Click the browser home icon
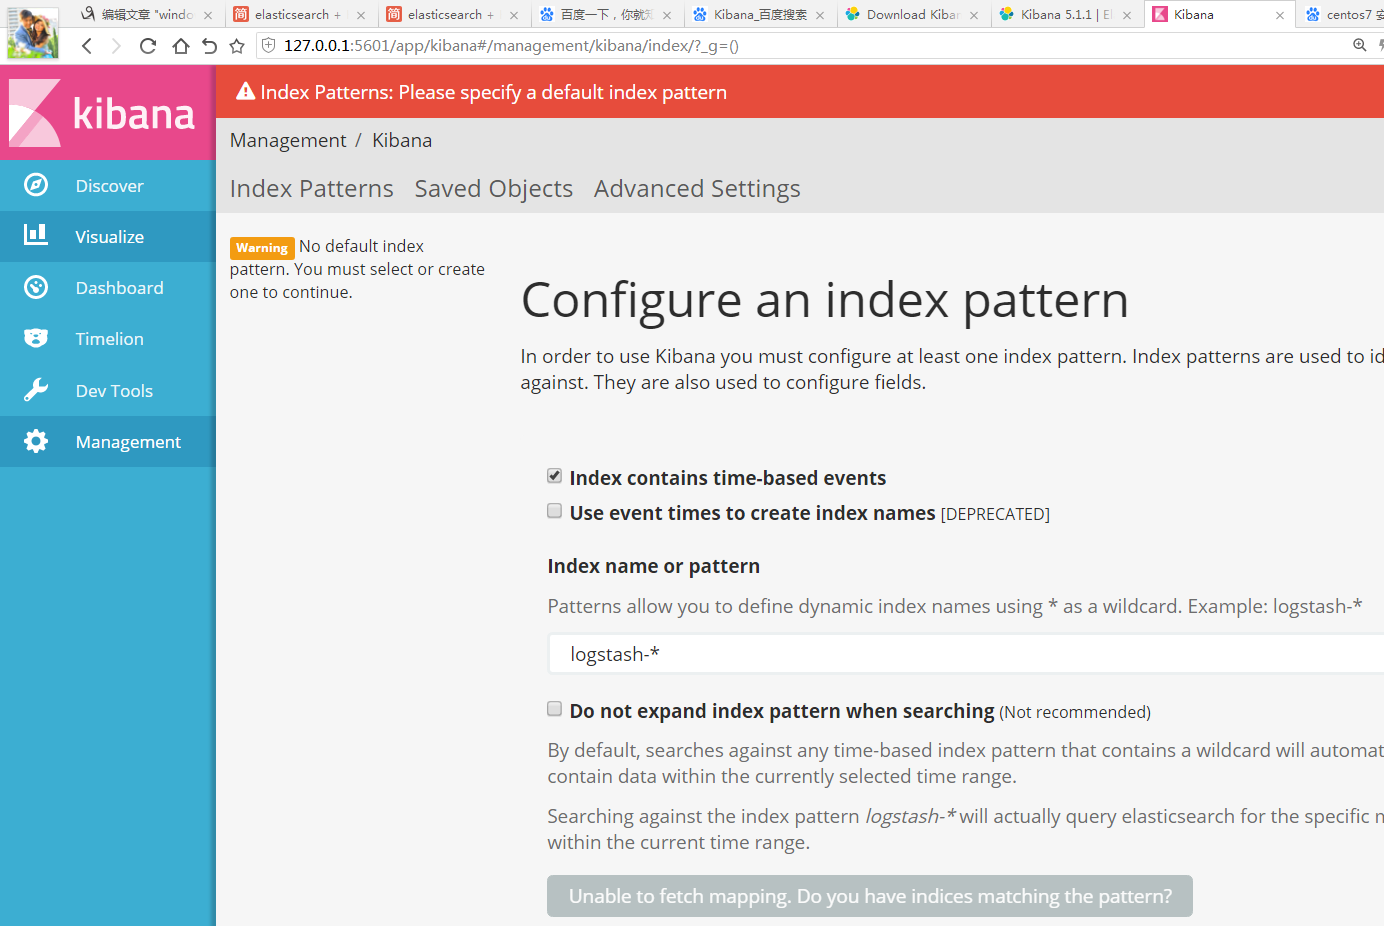This screenshot has height=926, width=1384. (180, 46)
